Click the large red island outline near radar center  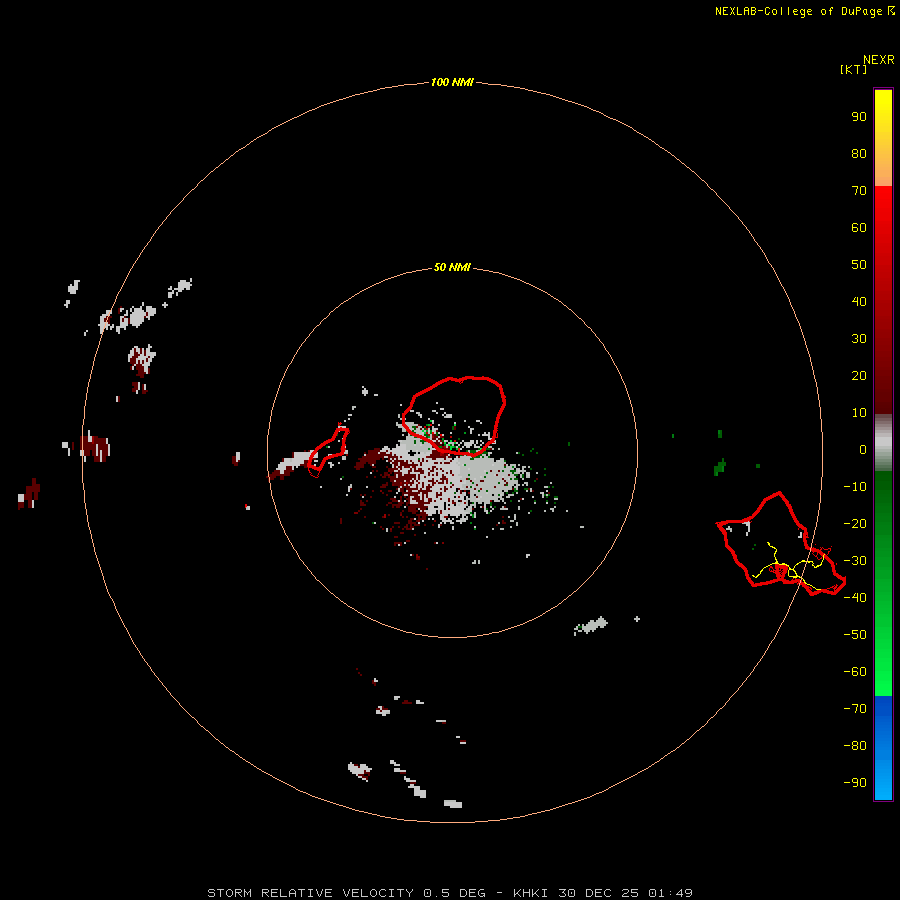point(454,416)
